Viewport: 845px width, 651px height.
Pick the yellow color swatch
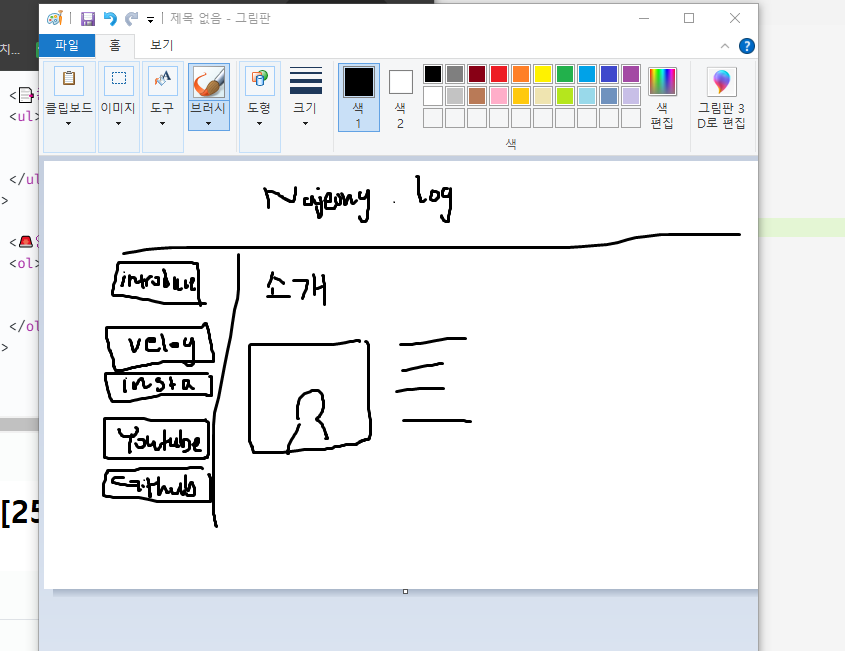pos(543,74)
